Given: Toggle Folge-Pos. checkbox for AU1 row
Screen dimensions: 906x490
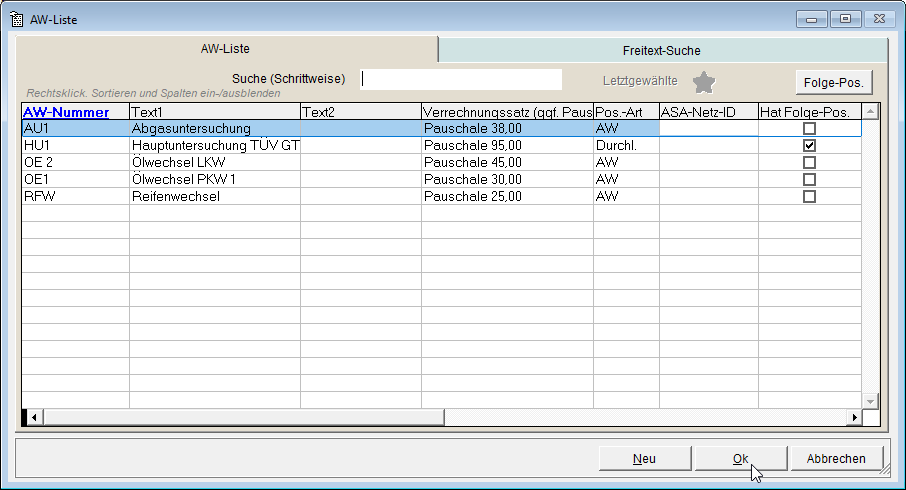Looking at the screenshot, I should pos(810,128).
